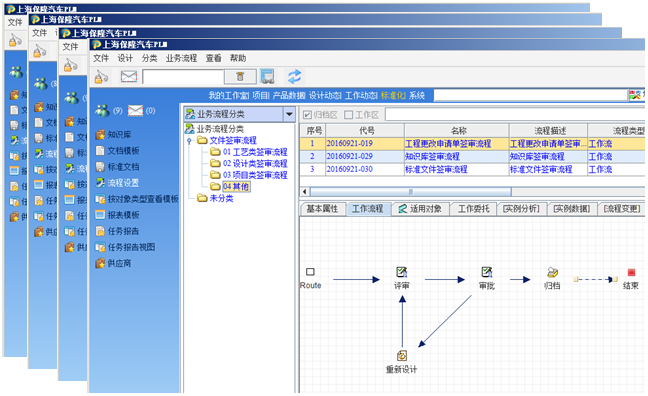
Task: Go to 设计动态 in the navigation bar
Action: point(325,95)
